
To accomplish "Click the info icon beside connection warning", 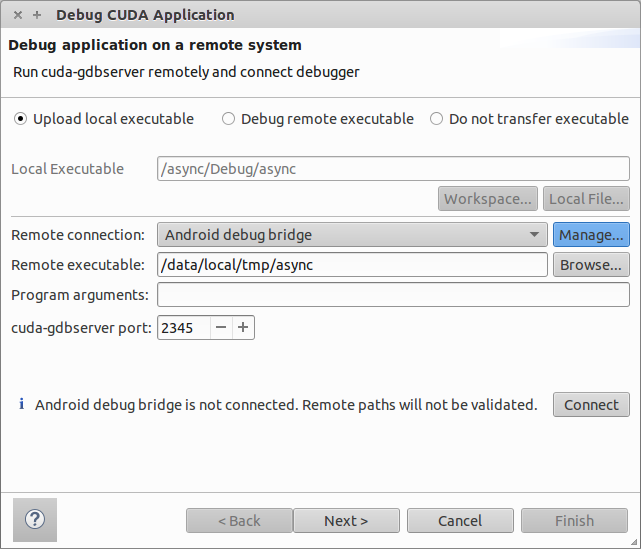I will 22,405.
